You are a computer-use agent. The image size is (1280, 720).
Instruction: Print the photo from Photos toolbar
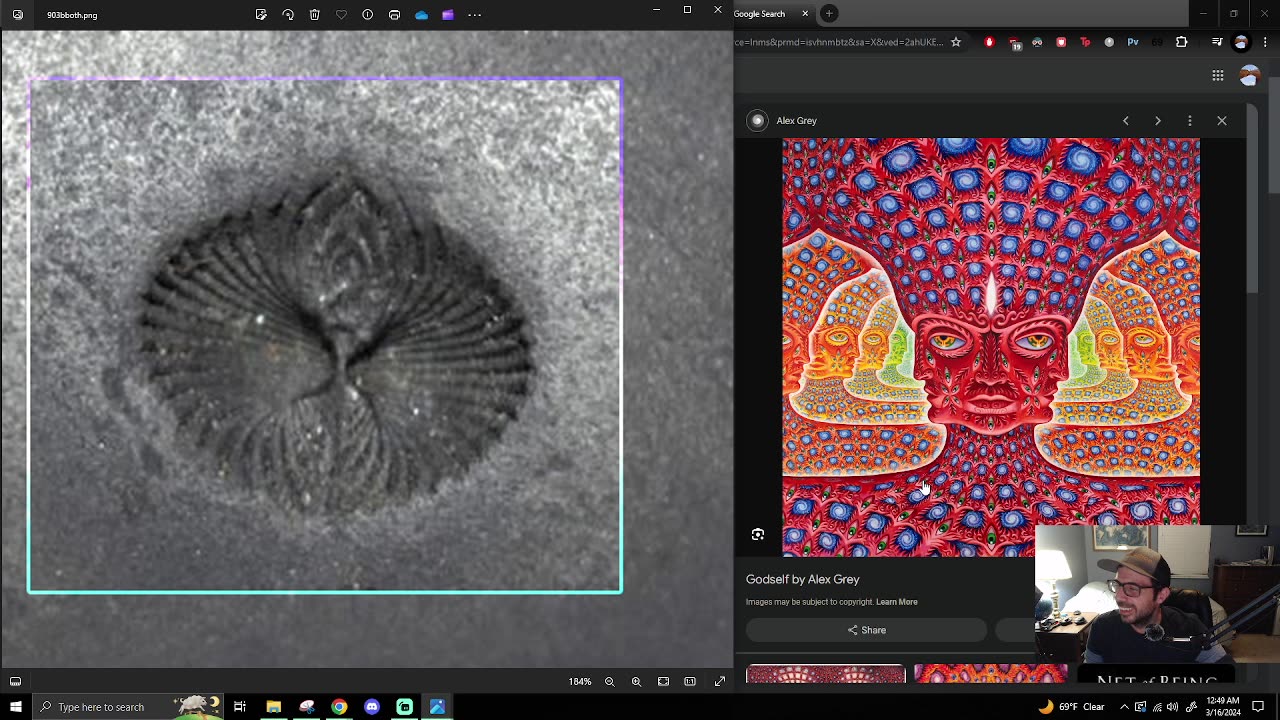pyautogui.click(x=394, y=15)
